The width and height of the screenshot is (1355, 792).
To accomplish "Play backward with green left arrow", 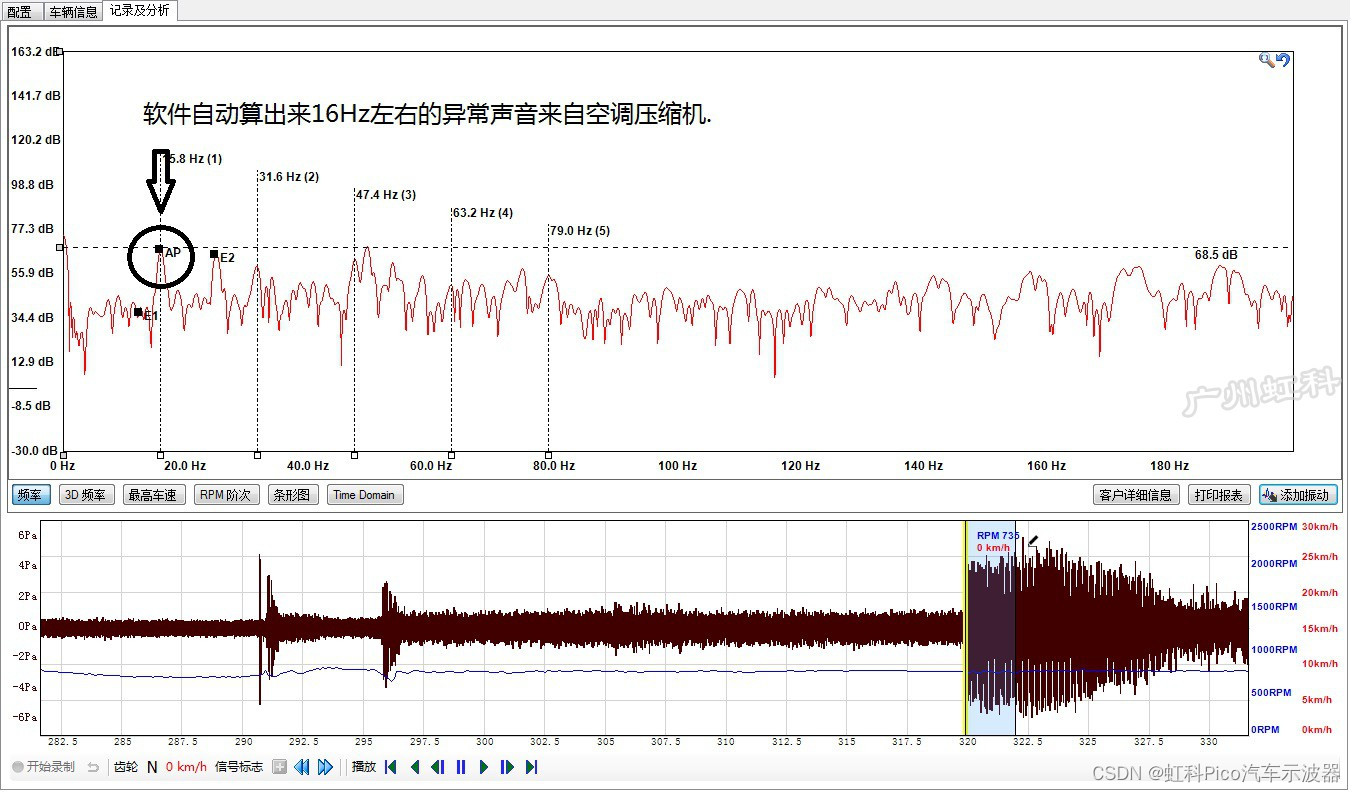I will click(415, 767).
